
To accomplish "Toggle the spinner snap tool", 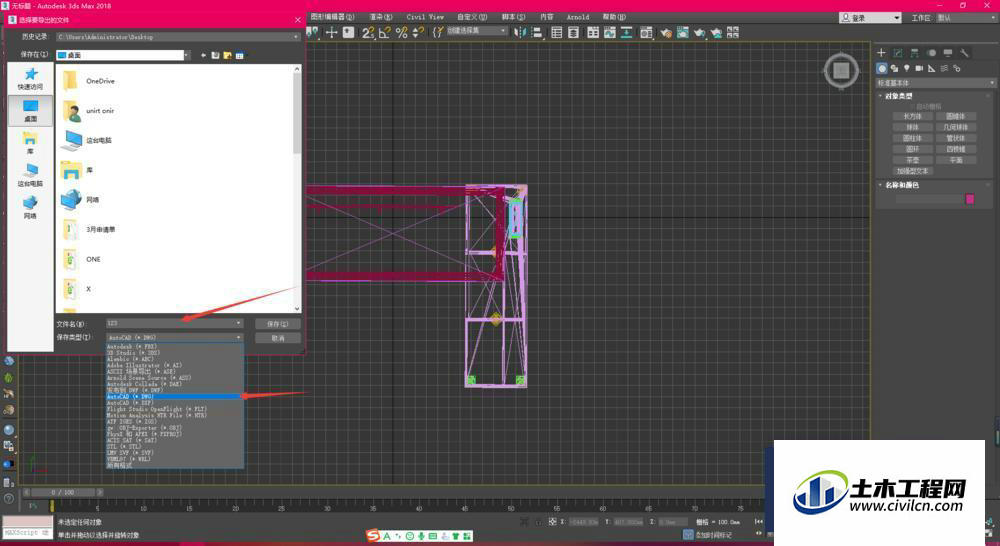I will click(x=418, y=32).
